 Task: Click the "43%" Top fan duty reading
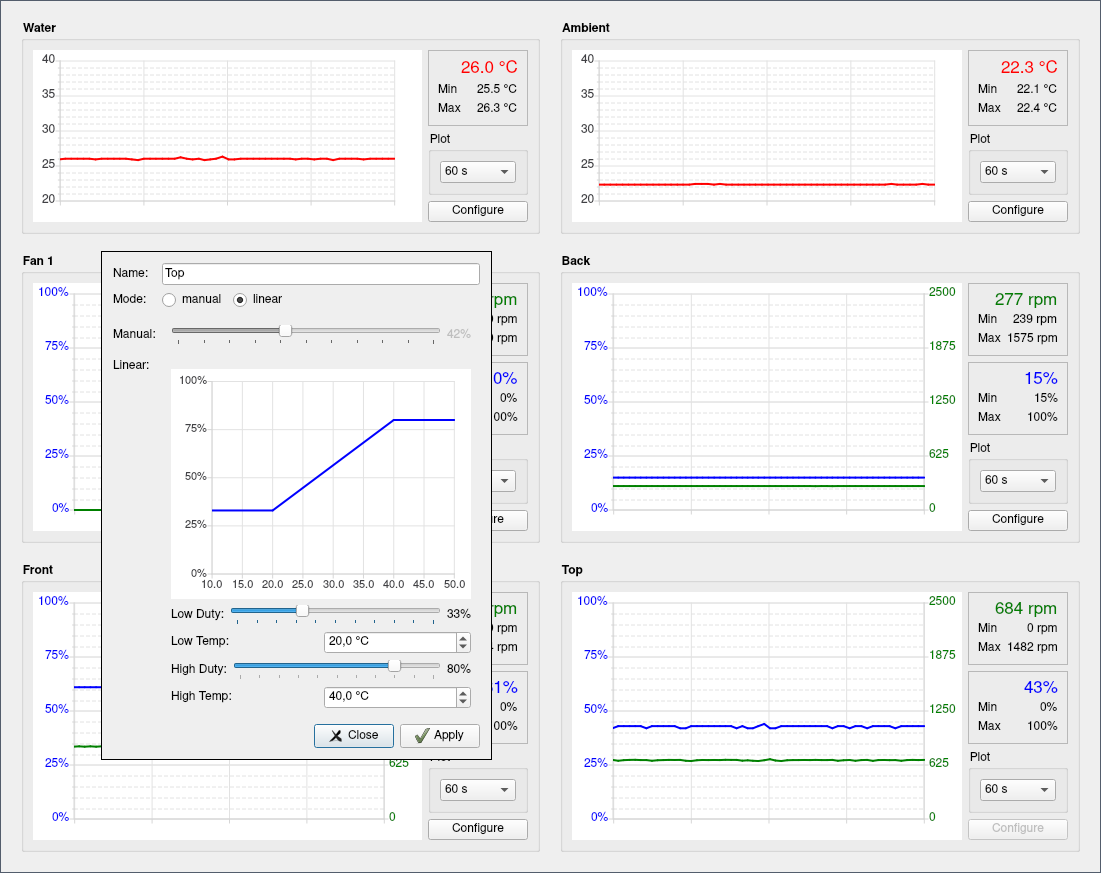click(x=1041, y=688)
